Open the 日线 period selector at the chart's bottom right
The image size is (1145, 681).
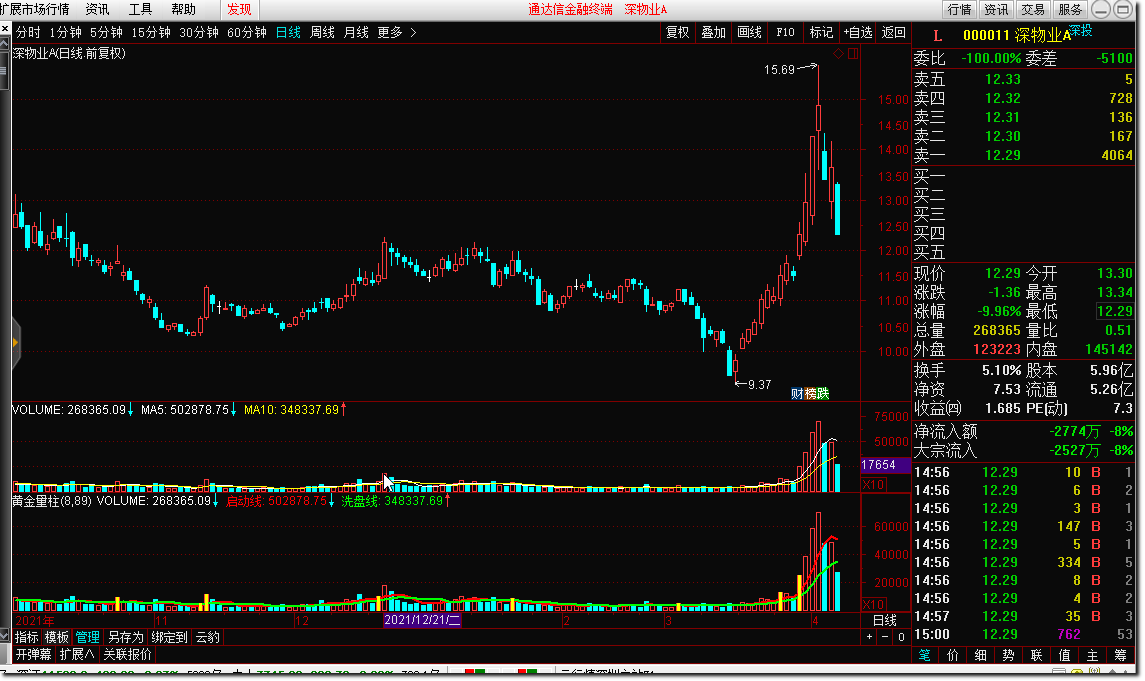[x=885, y=620]
